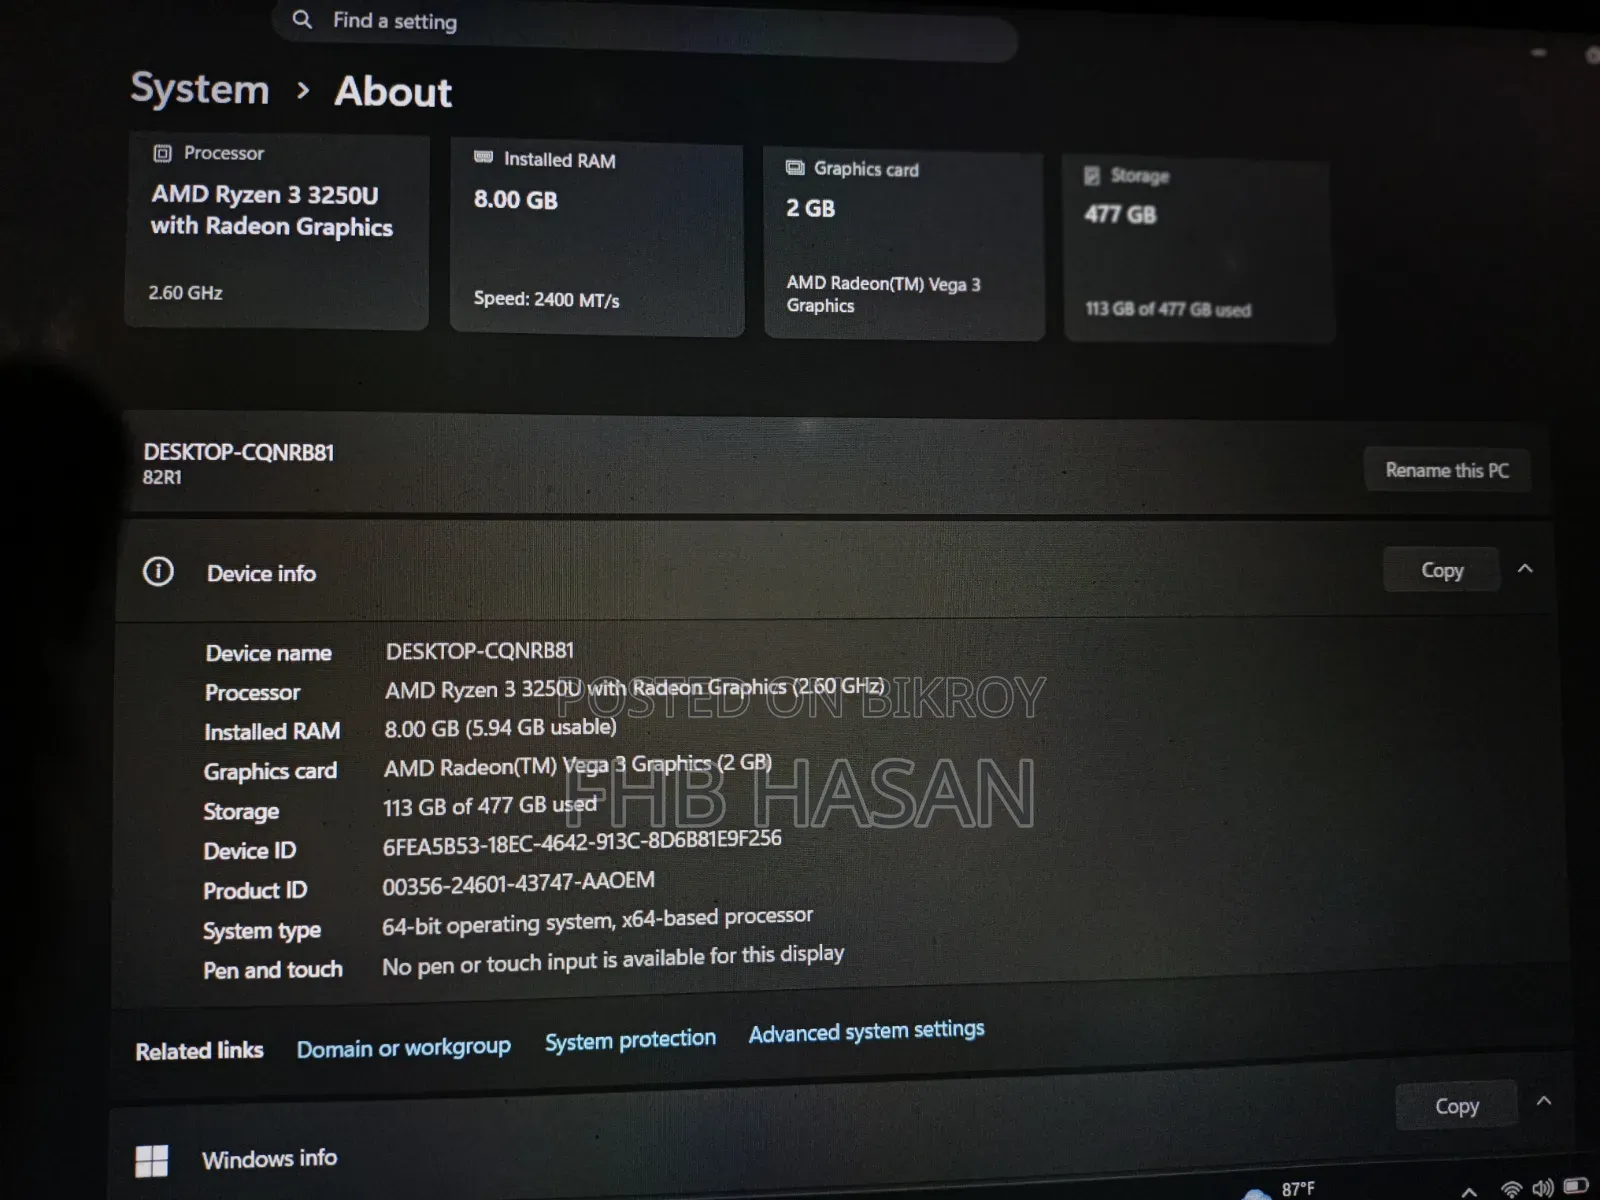Click the Graphics card icon
This screenshot has height=1200, width=1600.
click(795, 167)
